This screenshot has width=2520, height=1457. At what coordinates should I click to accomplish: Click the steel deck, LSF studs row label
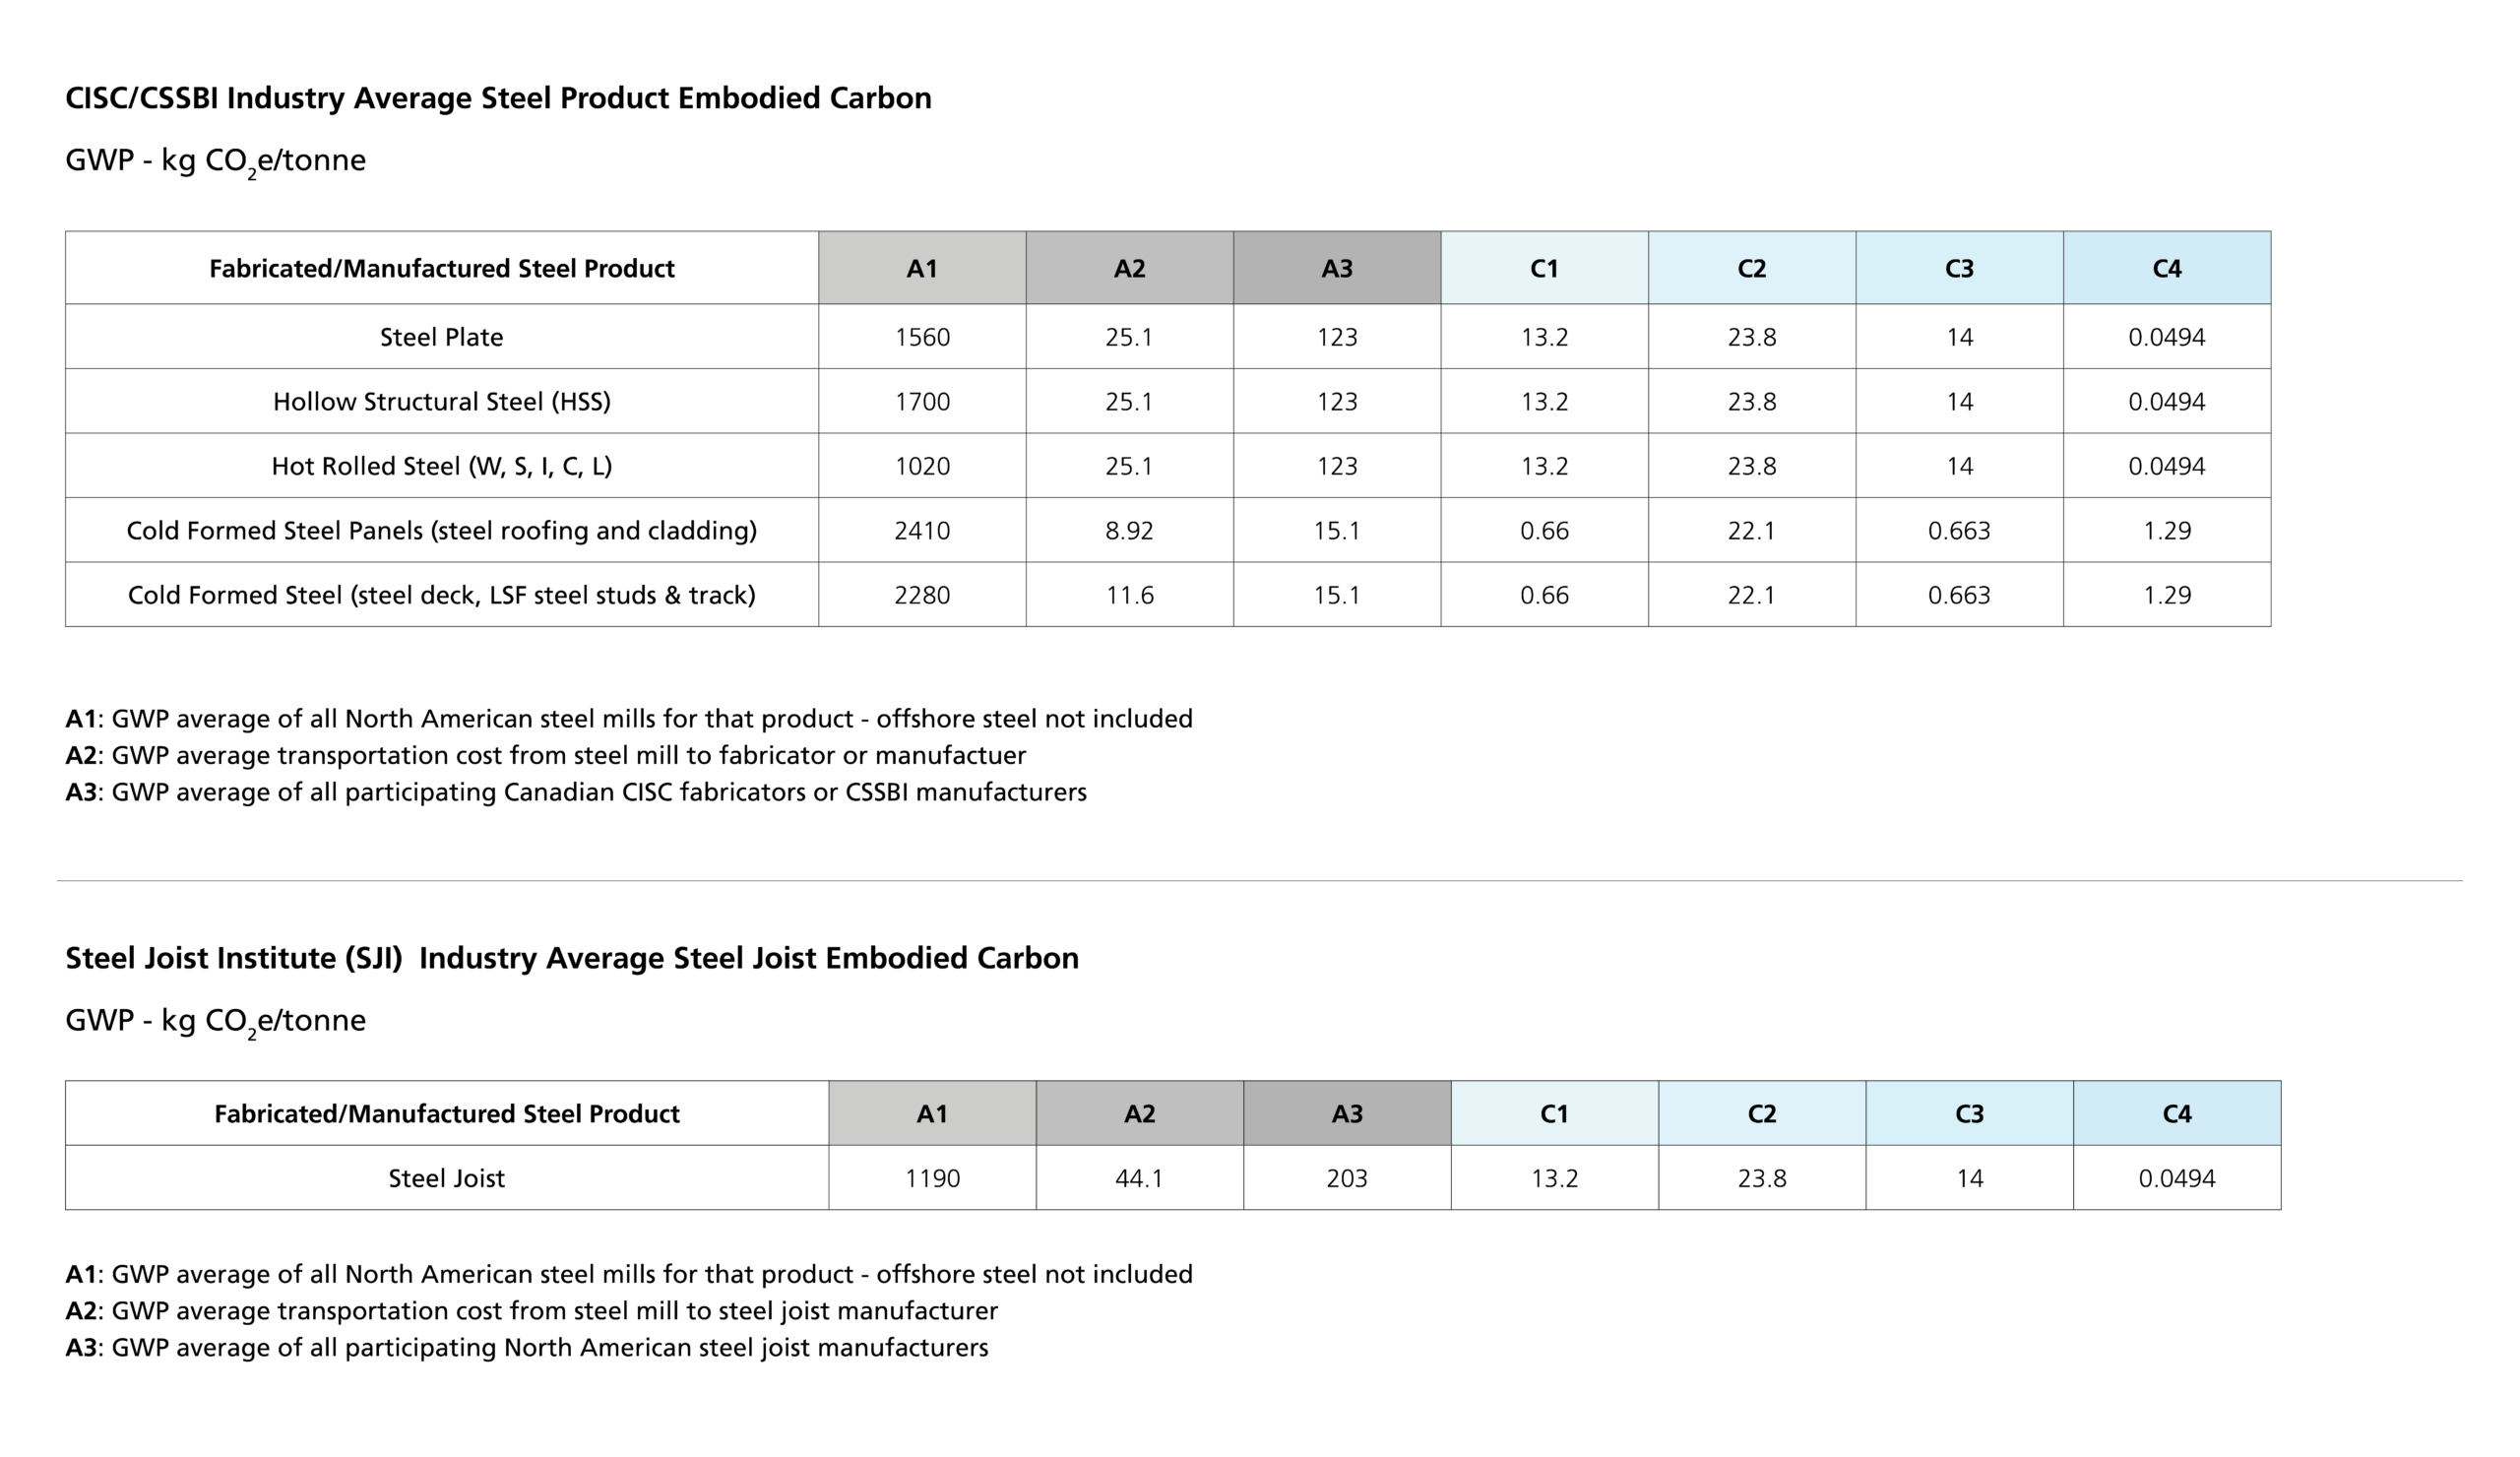click(441, 595)
